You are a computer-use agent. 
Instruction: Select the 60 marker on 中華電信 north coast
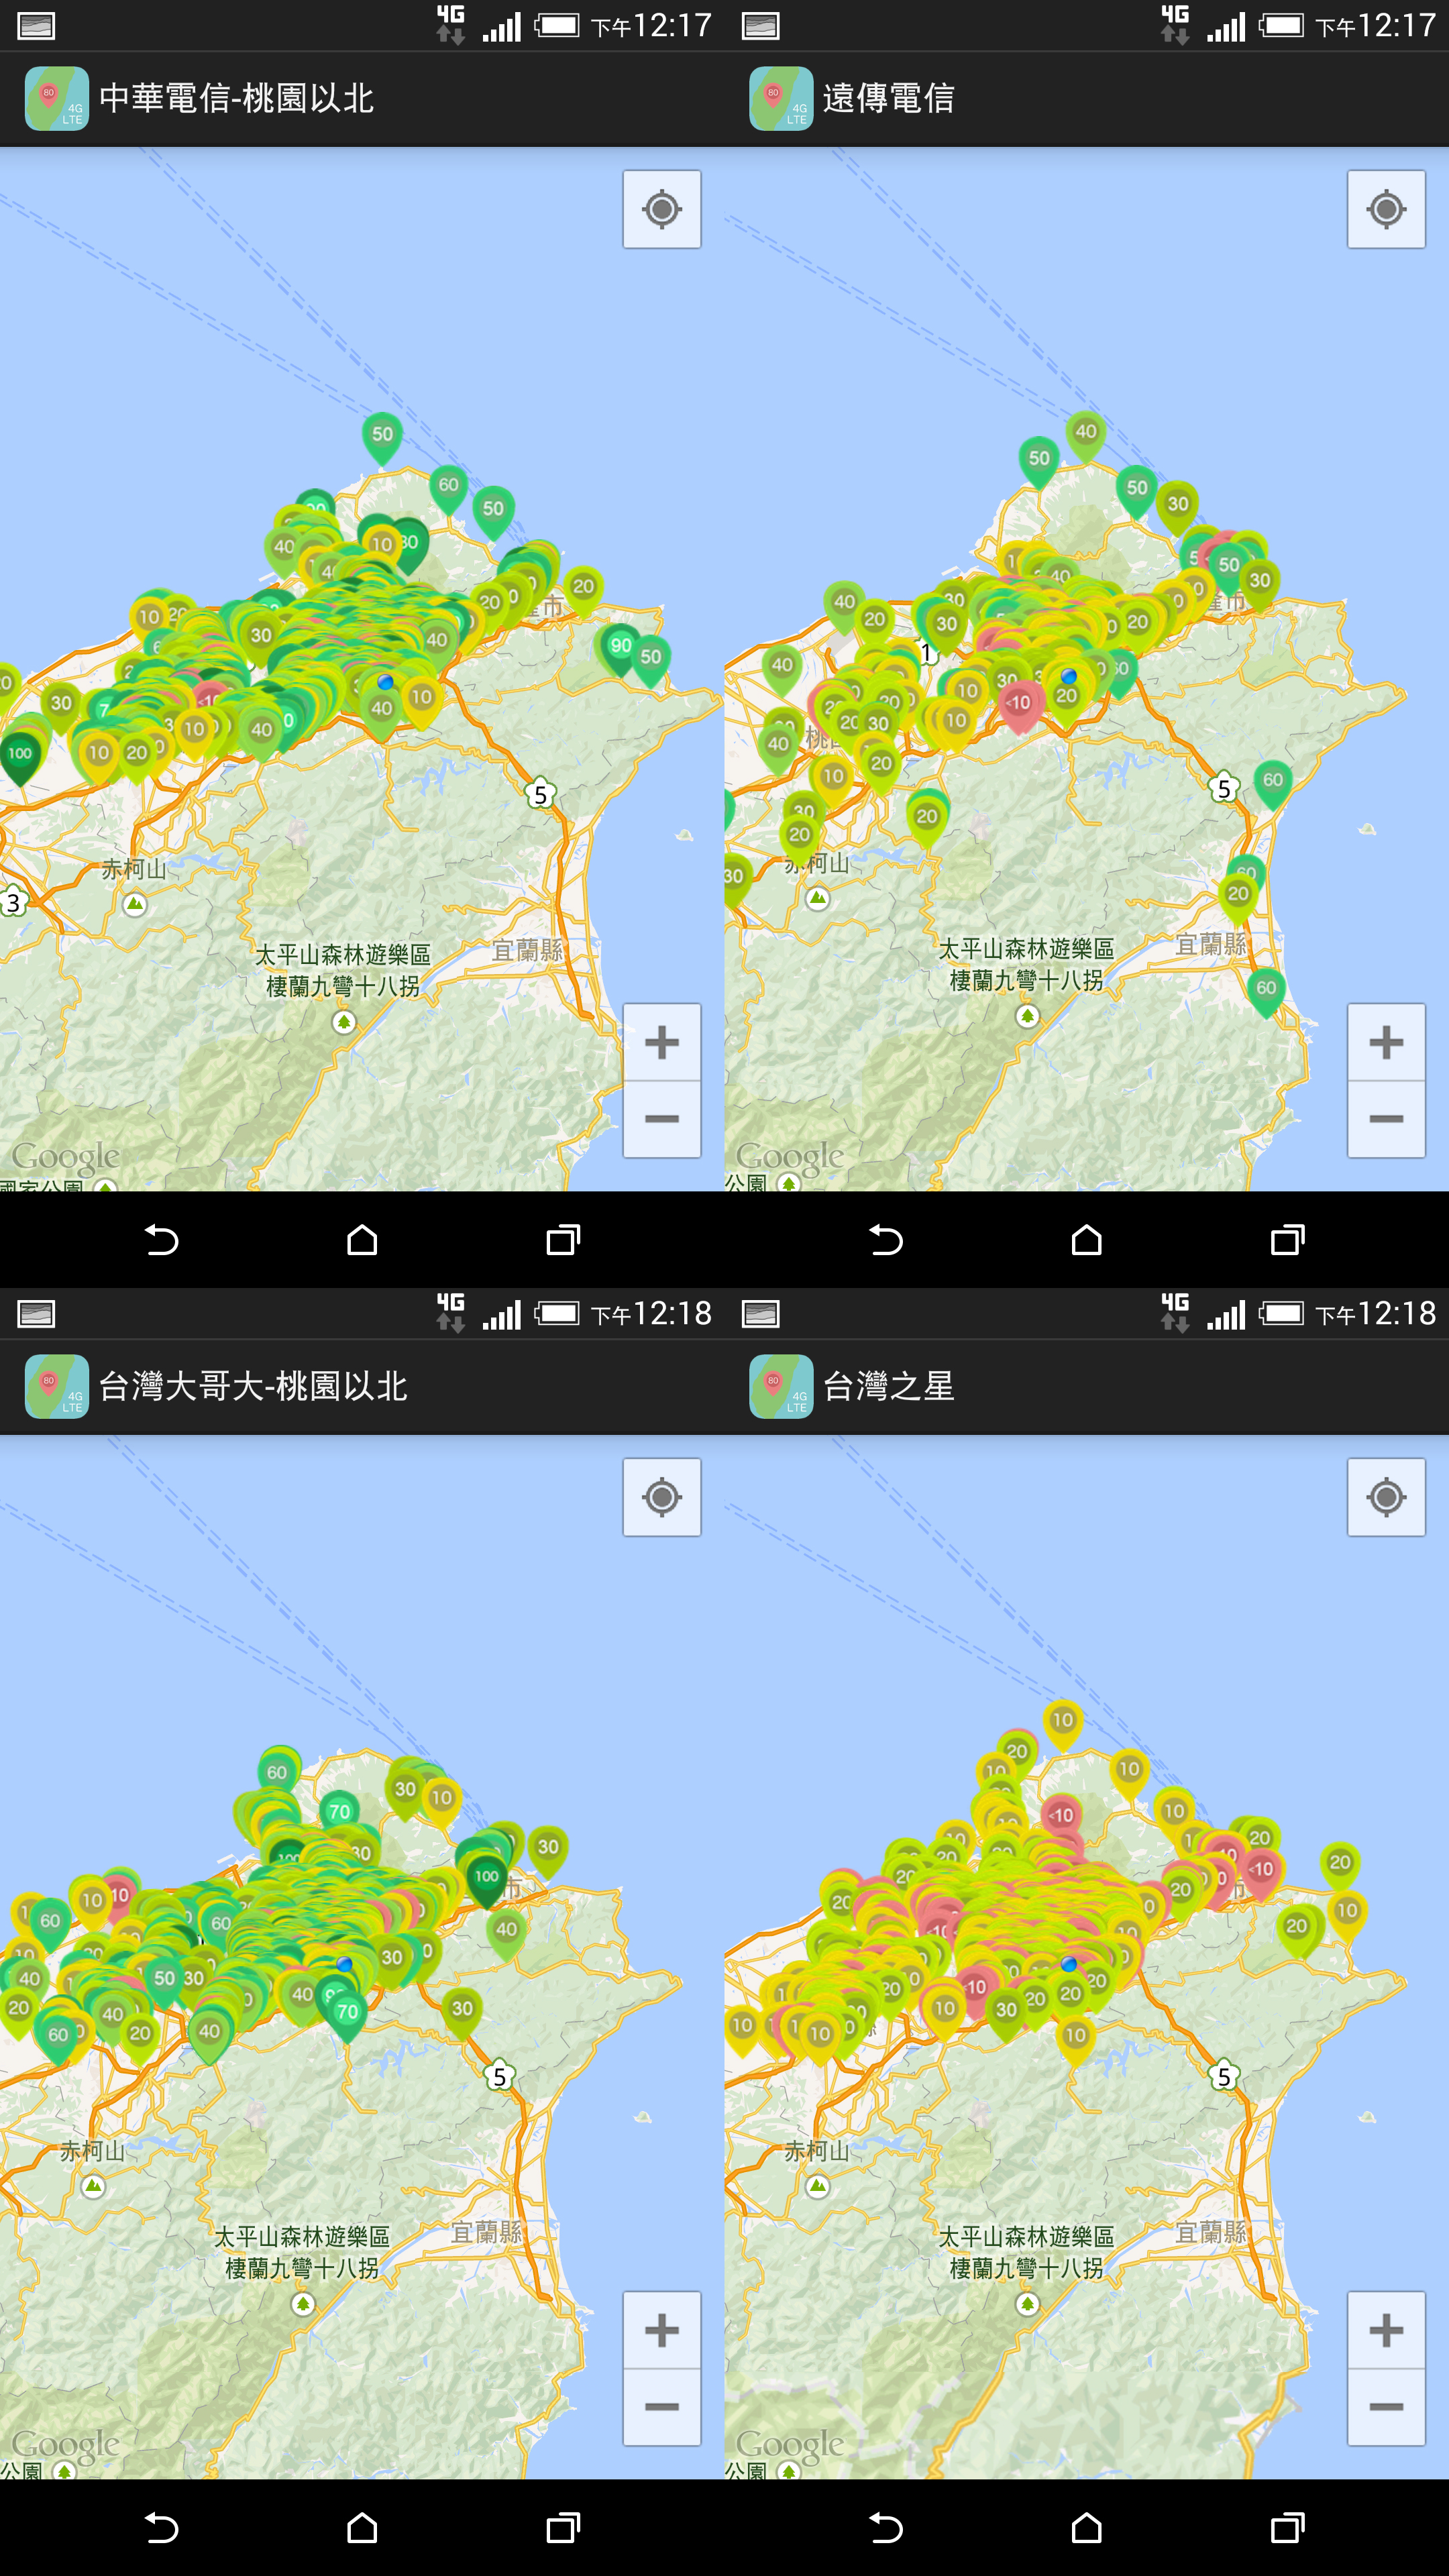[448, 489]
